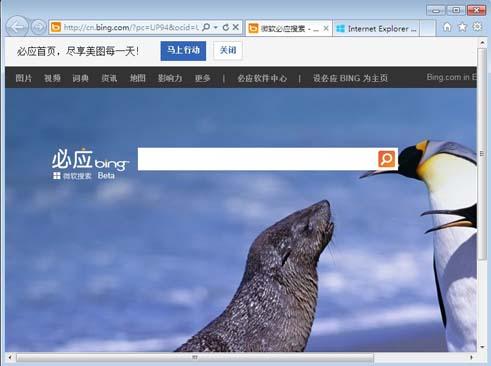The image size is (491, 366).
Task: Click the vertical scrollbar thumb
Action: (482, 153)
